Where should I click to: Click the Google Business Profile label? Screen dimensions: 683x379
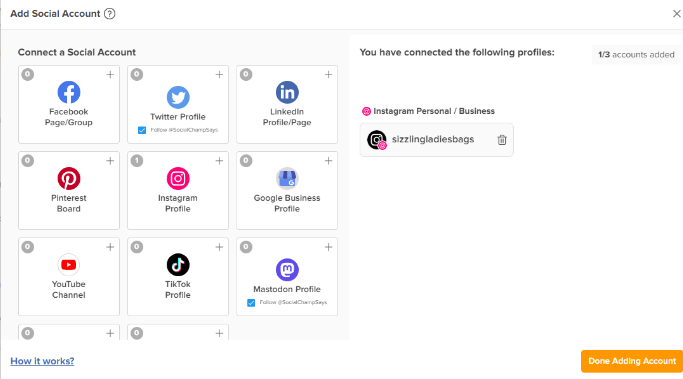(287, 203)
